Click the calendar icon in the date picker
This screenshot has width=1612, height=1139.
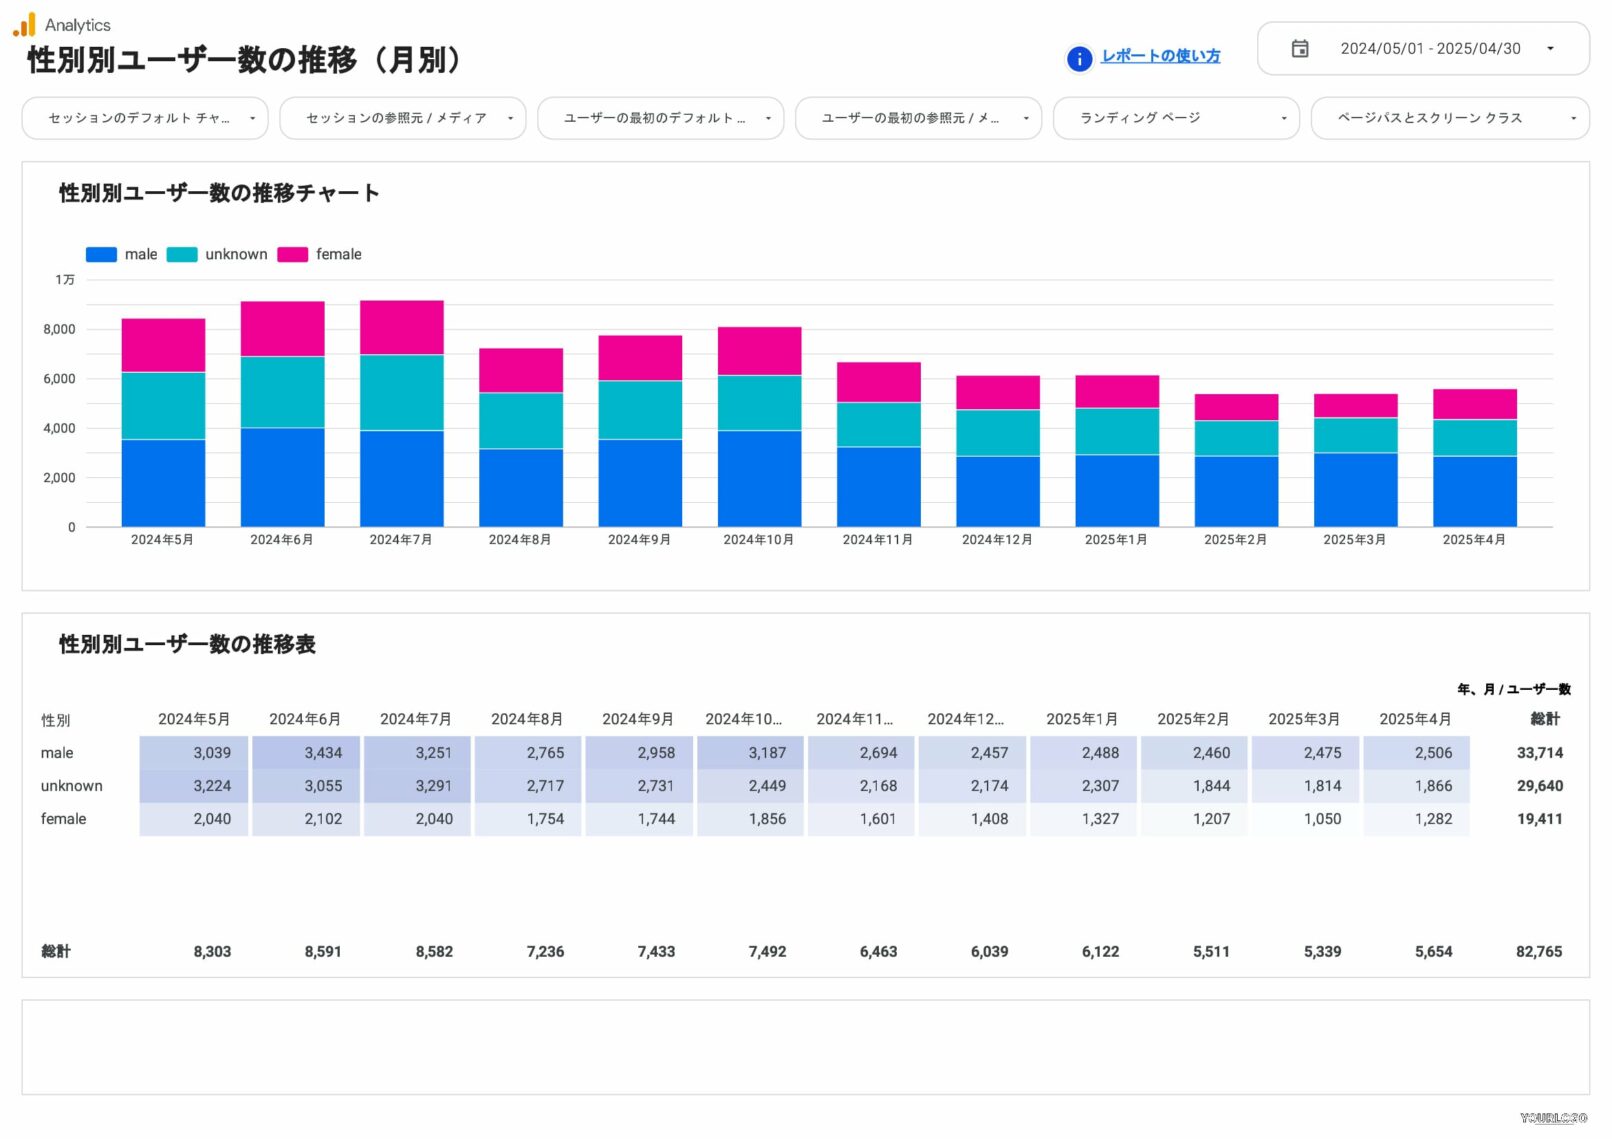point(1301,48)
